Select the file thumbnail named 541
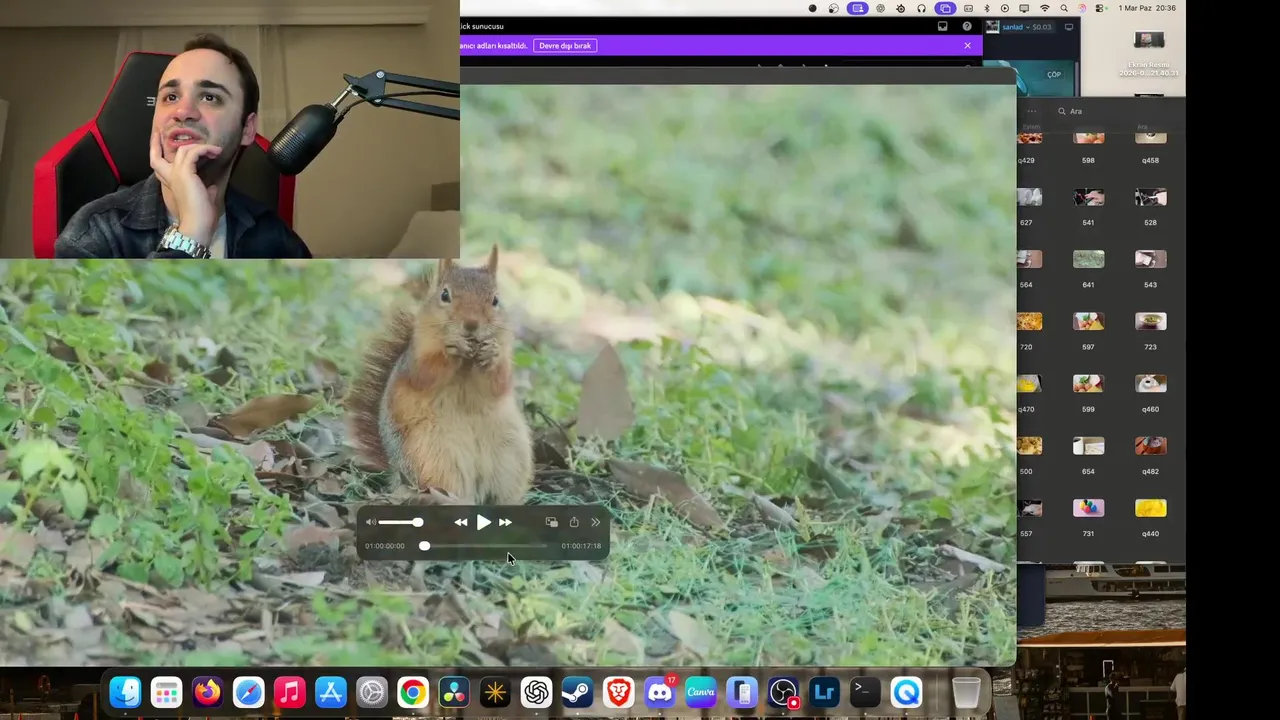 click(x=1088, y=197)
